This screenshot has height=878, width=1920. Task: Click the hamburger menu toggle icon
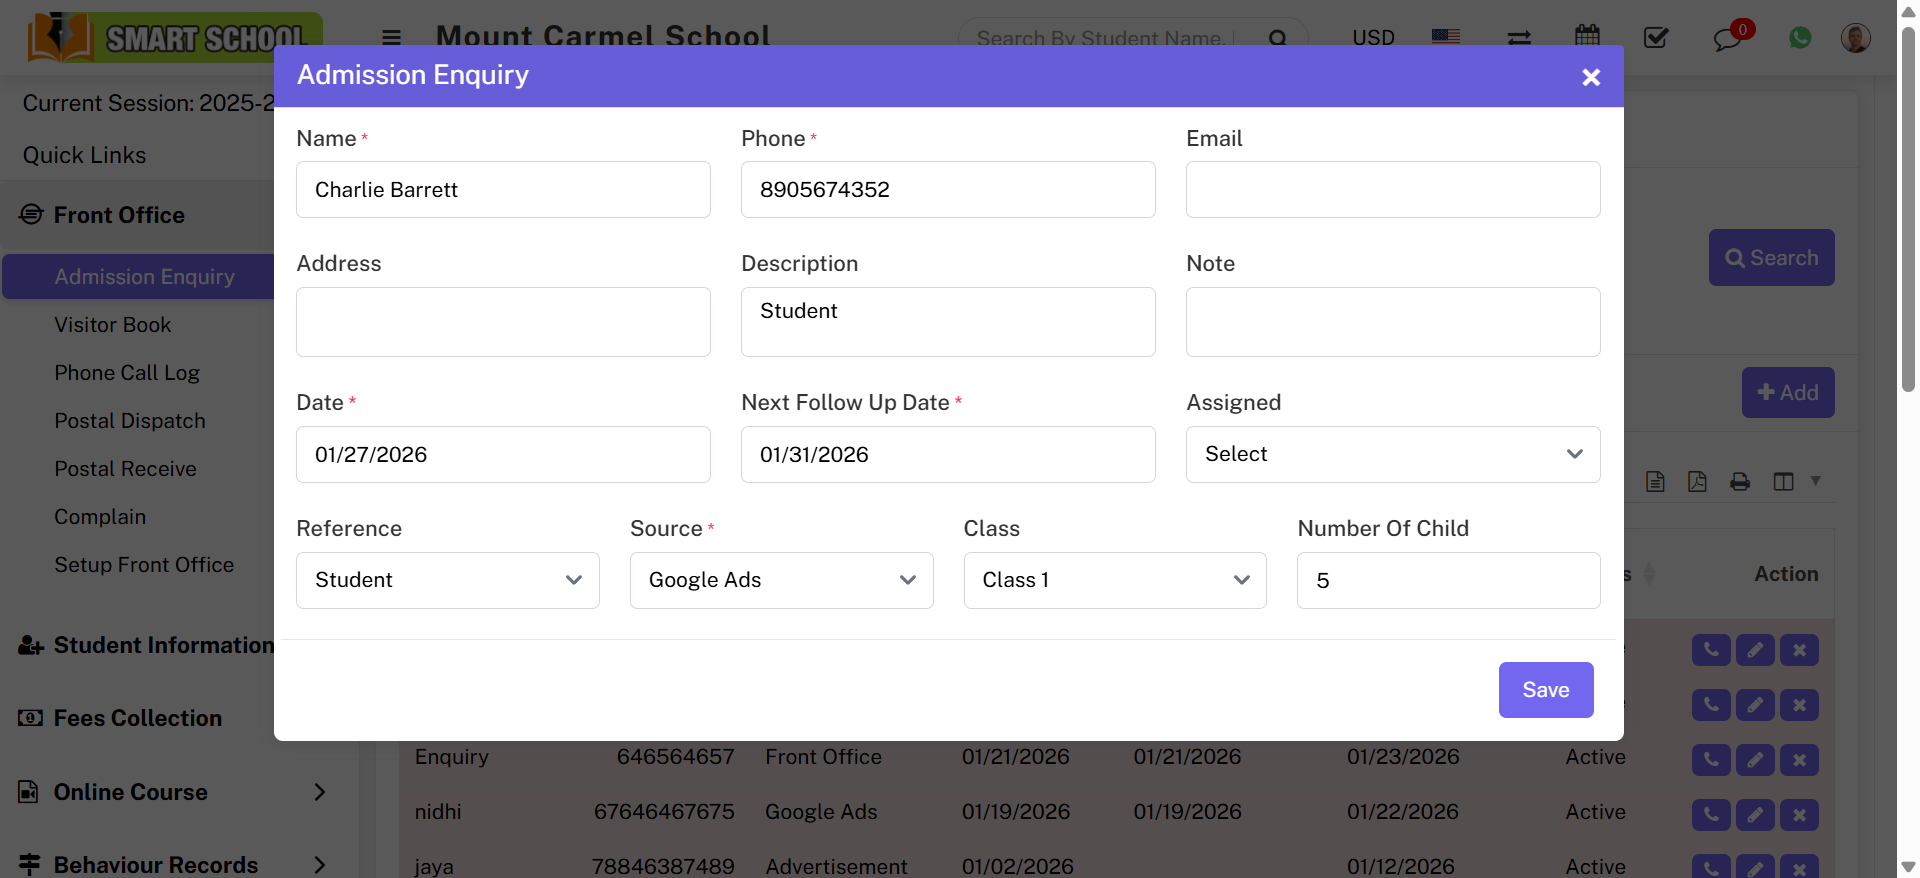click(x=391, y=38)
